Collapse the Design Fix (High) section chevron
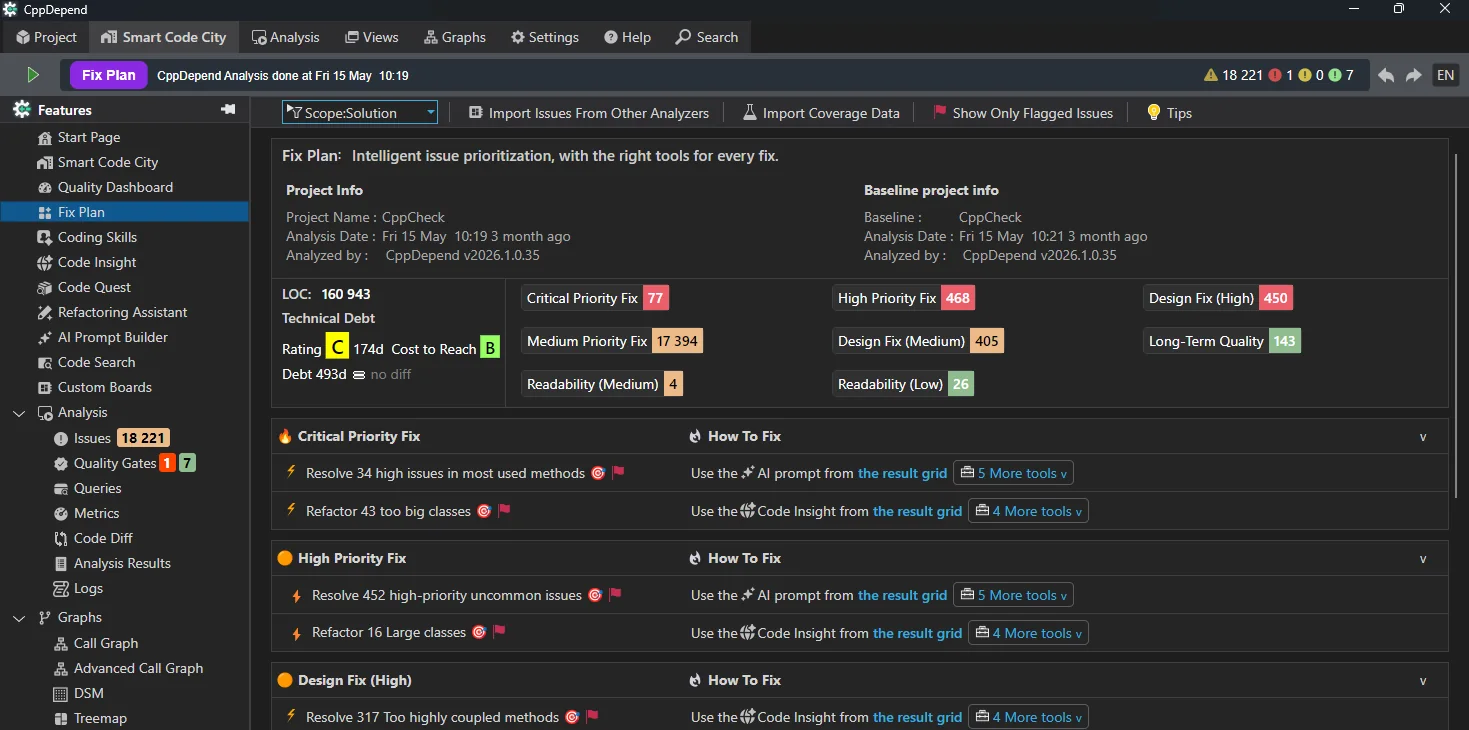This screenshot has height=730, width=1469. click(x=1423, y=681)
